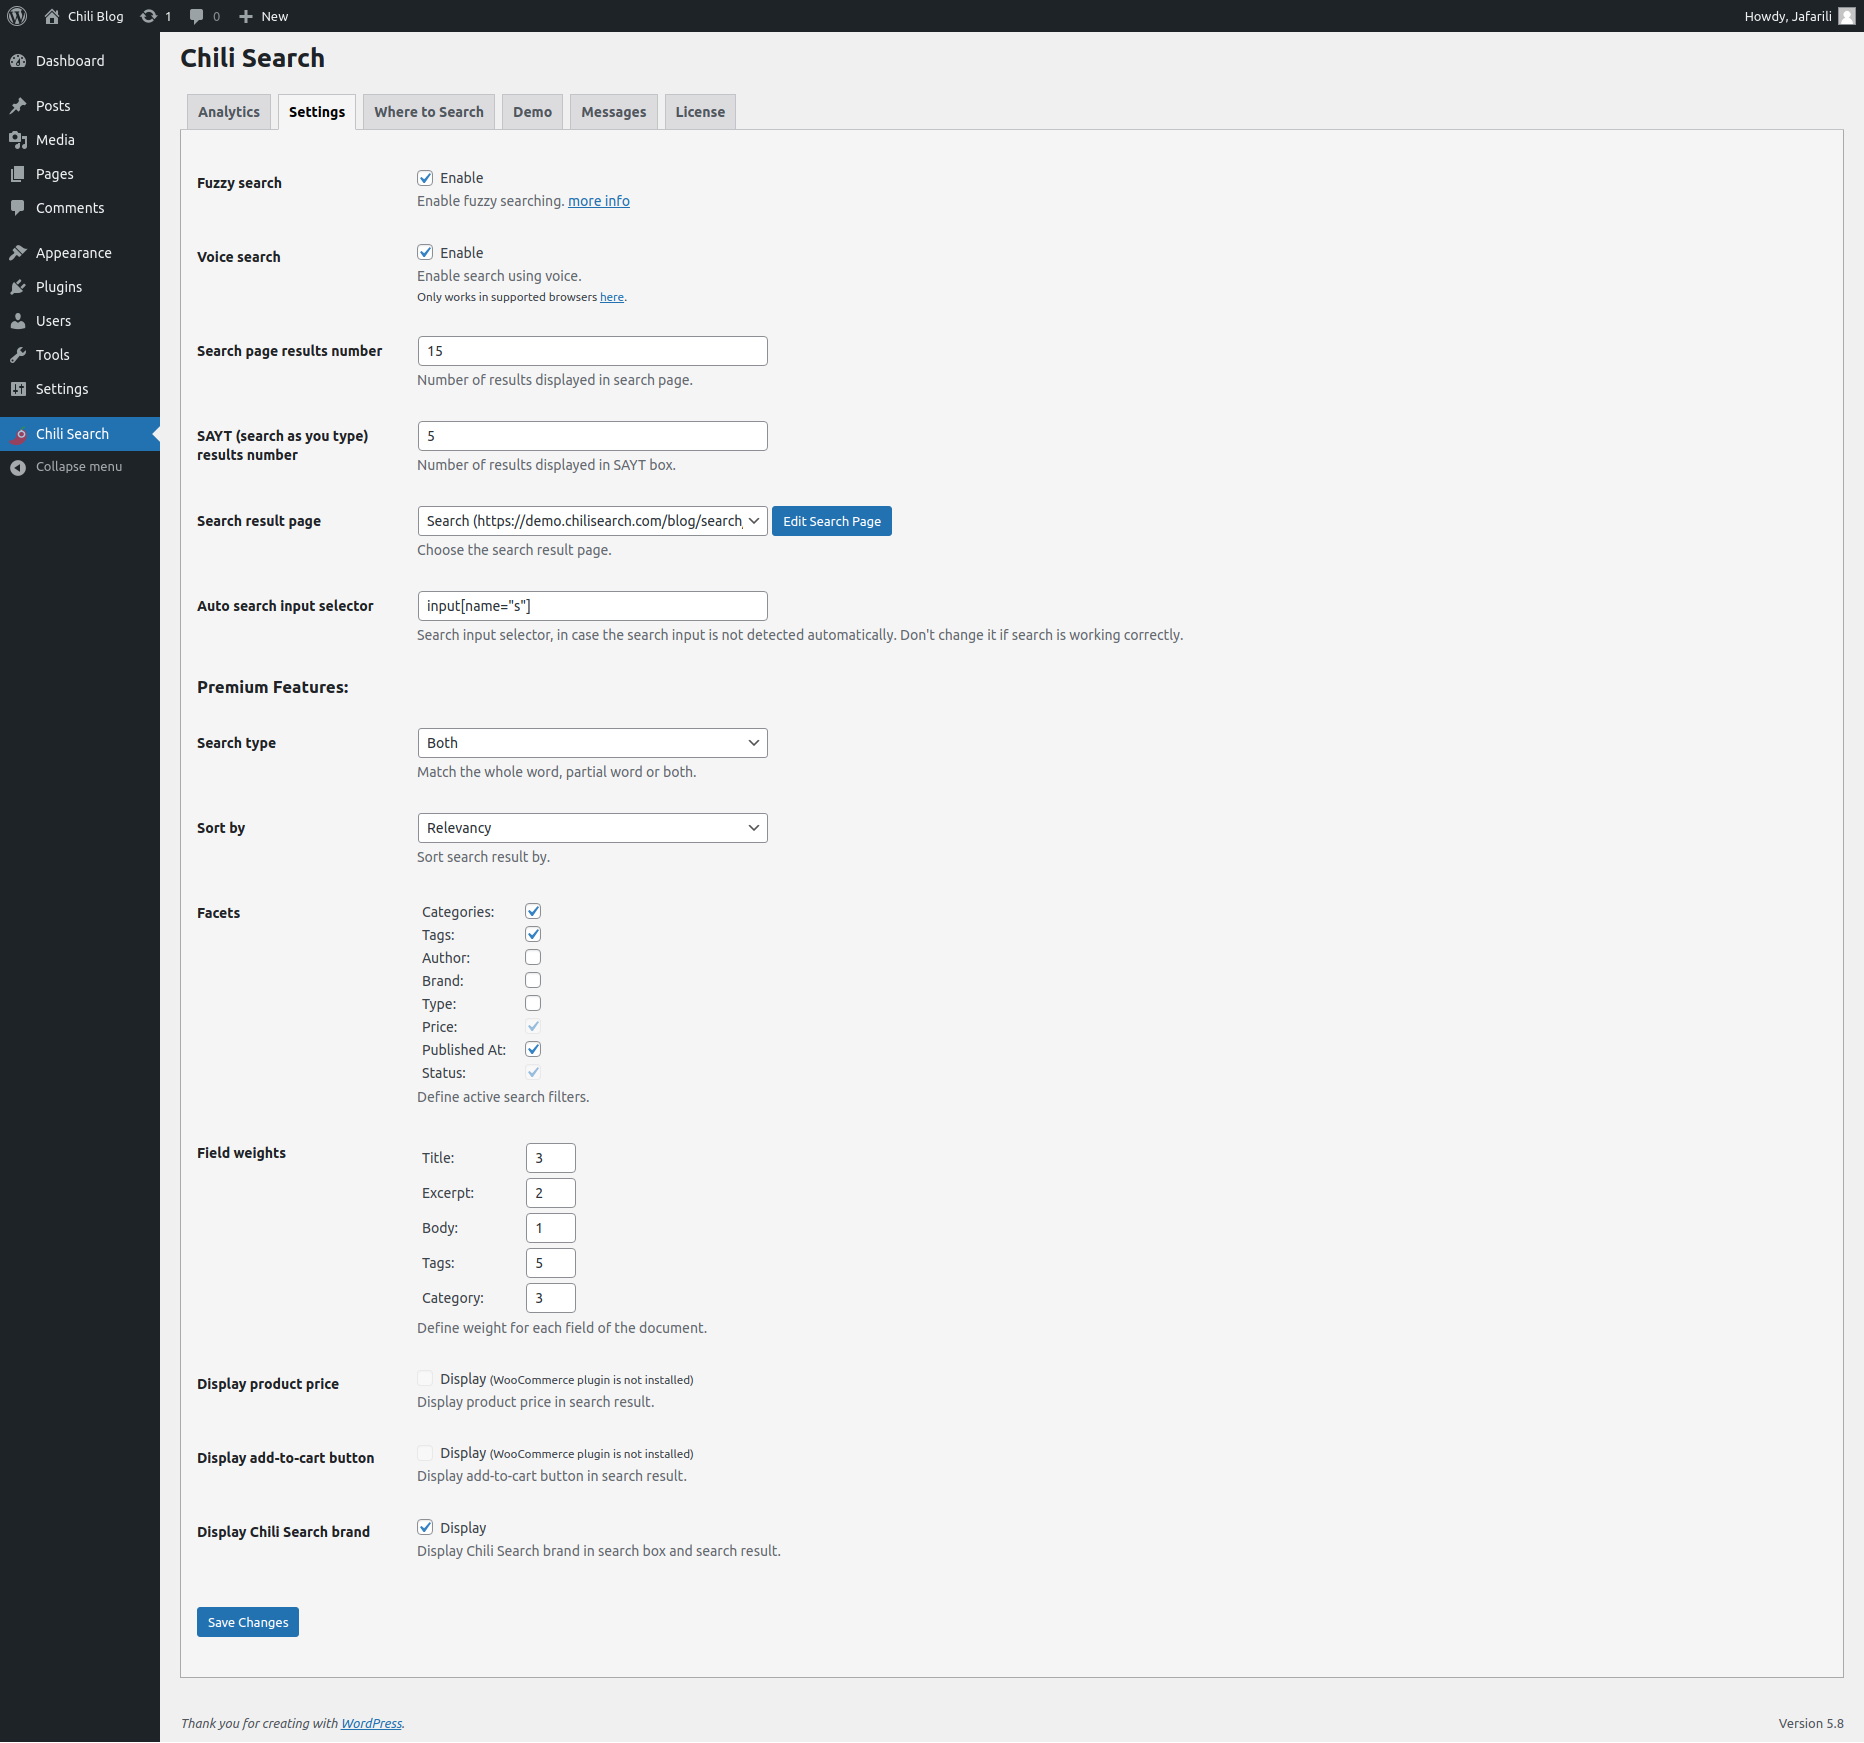
Task: Switch to the Analytics tab
Action: click(x=229, y=112)
